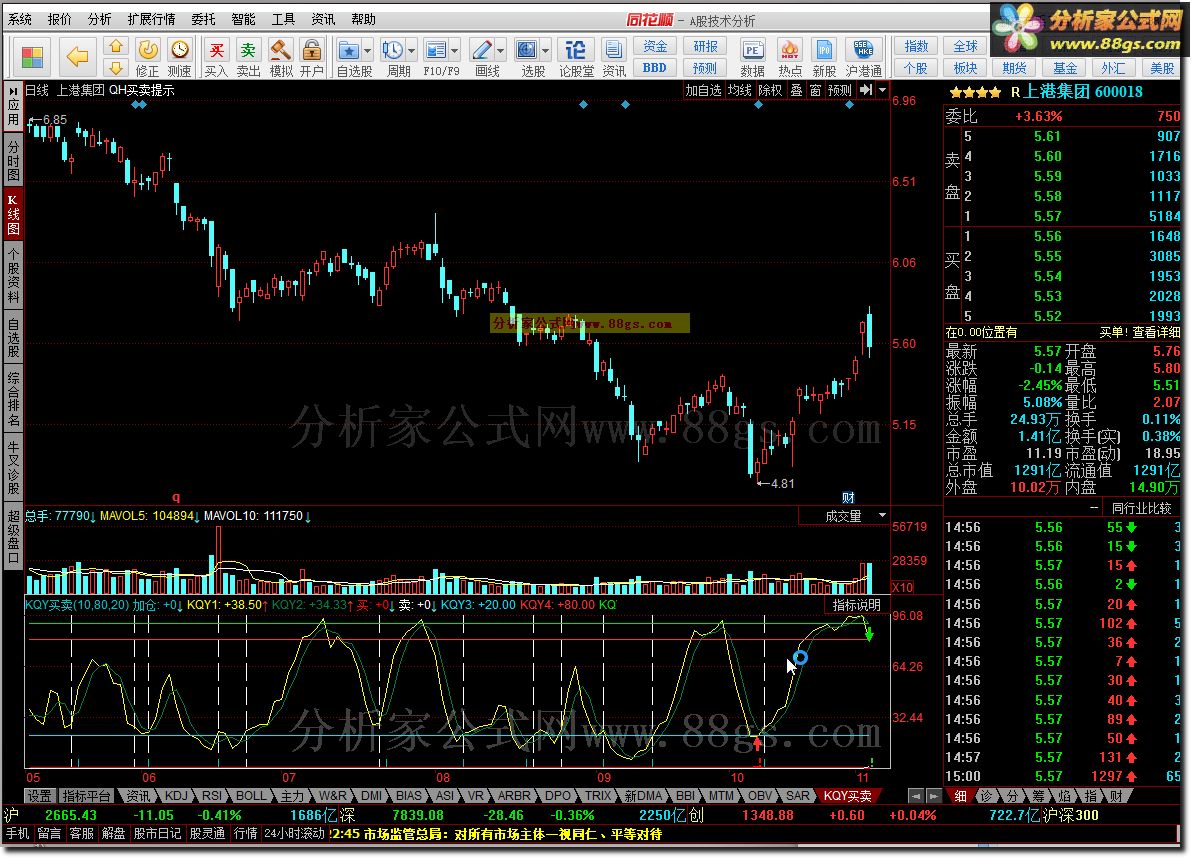Go back using the yellow left arrow
1192x858 pixels.
77,56
